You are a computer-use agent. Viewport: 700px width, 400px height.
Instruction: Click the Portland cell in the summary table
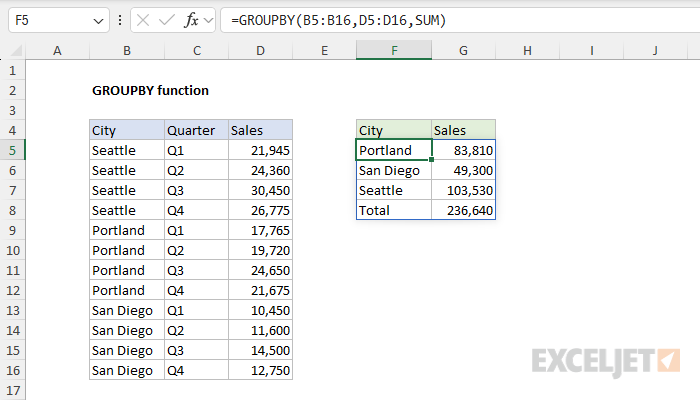click(x=394, y=150)
